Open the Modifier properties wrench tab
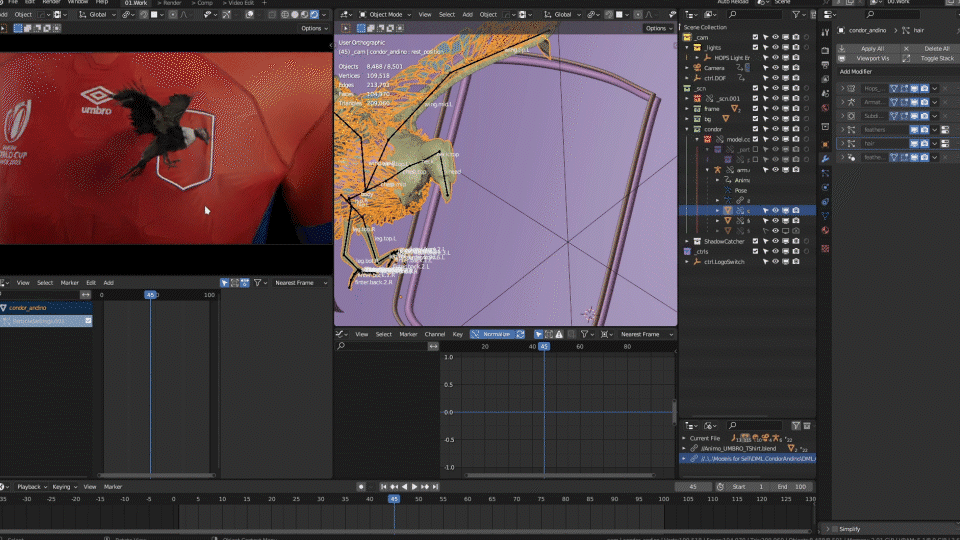Image resolution: width=960 pixels, height=540 pixels. [825, 159]
